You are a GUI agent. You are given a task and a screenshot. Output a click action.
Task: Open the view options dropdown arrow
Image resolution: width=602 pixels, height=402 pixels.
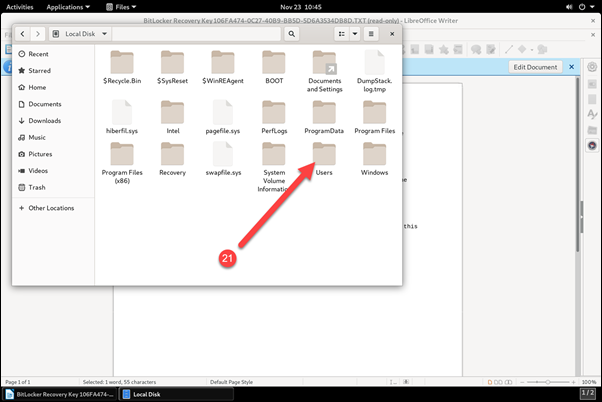pyautogui.click(x=355, y=34)
